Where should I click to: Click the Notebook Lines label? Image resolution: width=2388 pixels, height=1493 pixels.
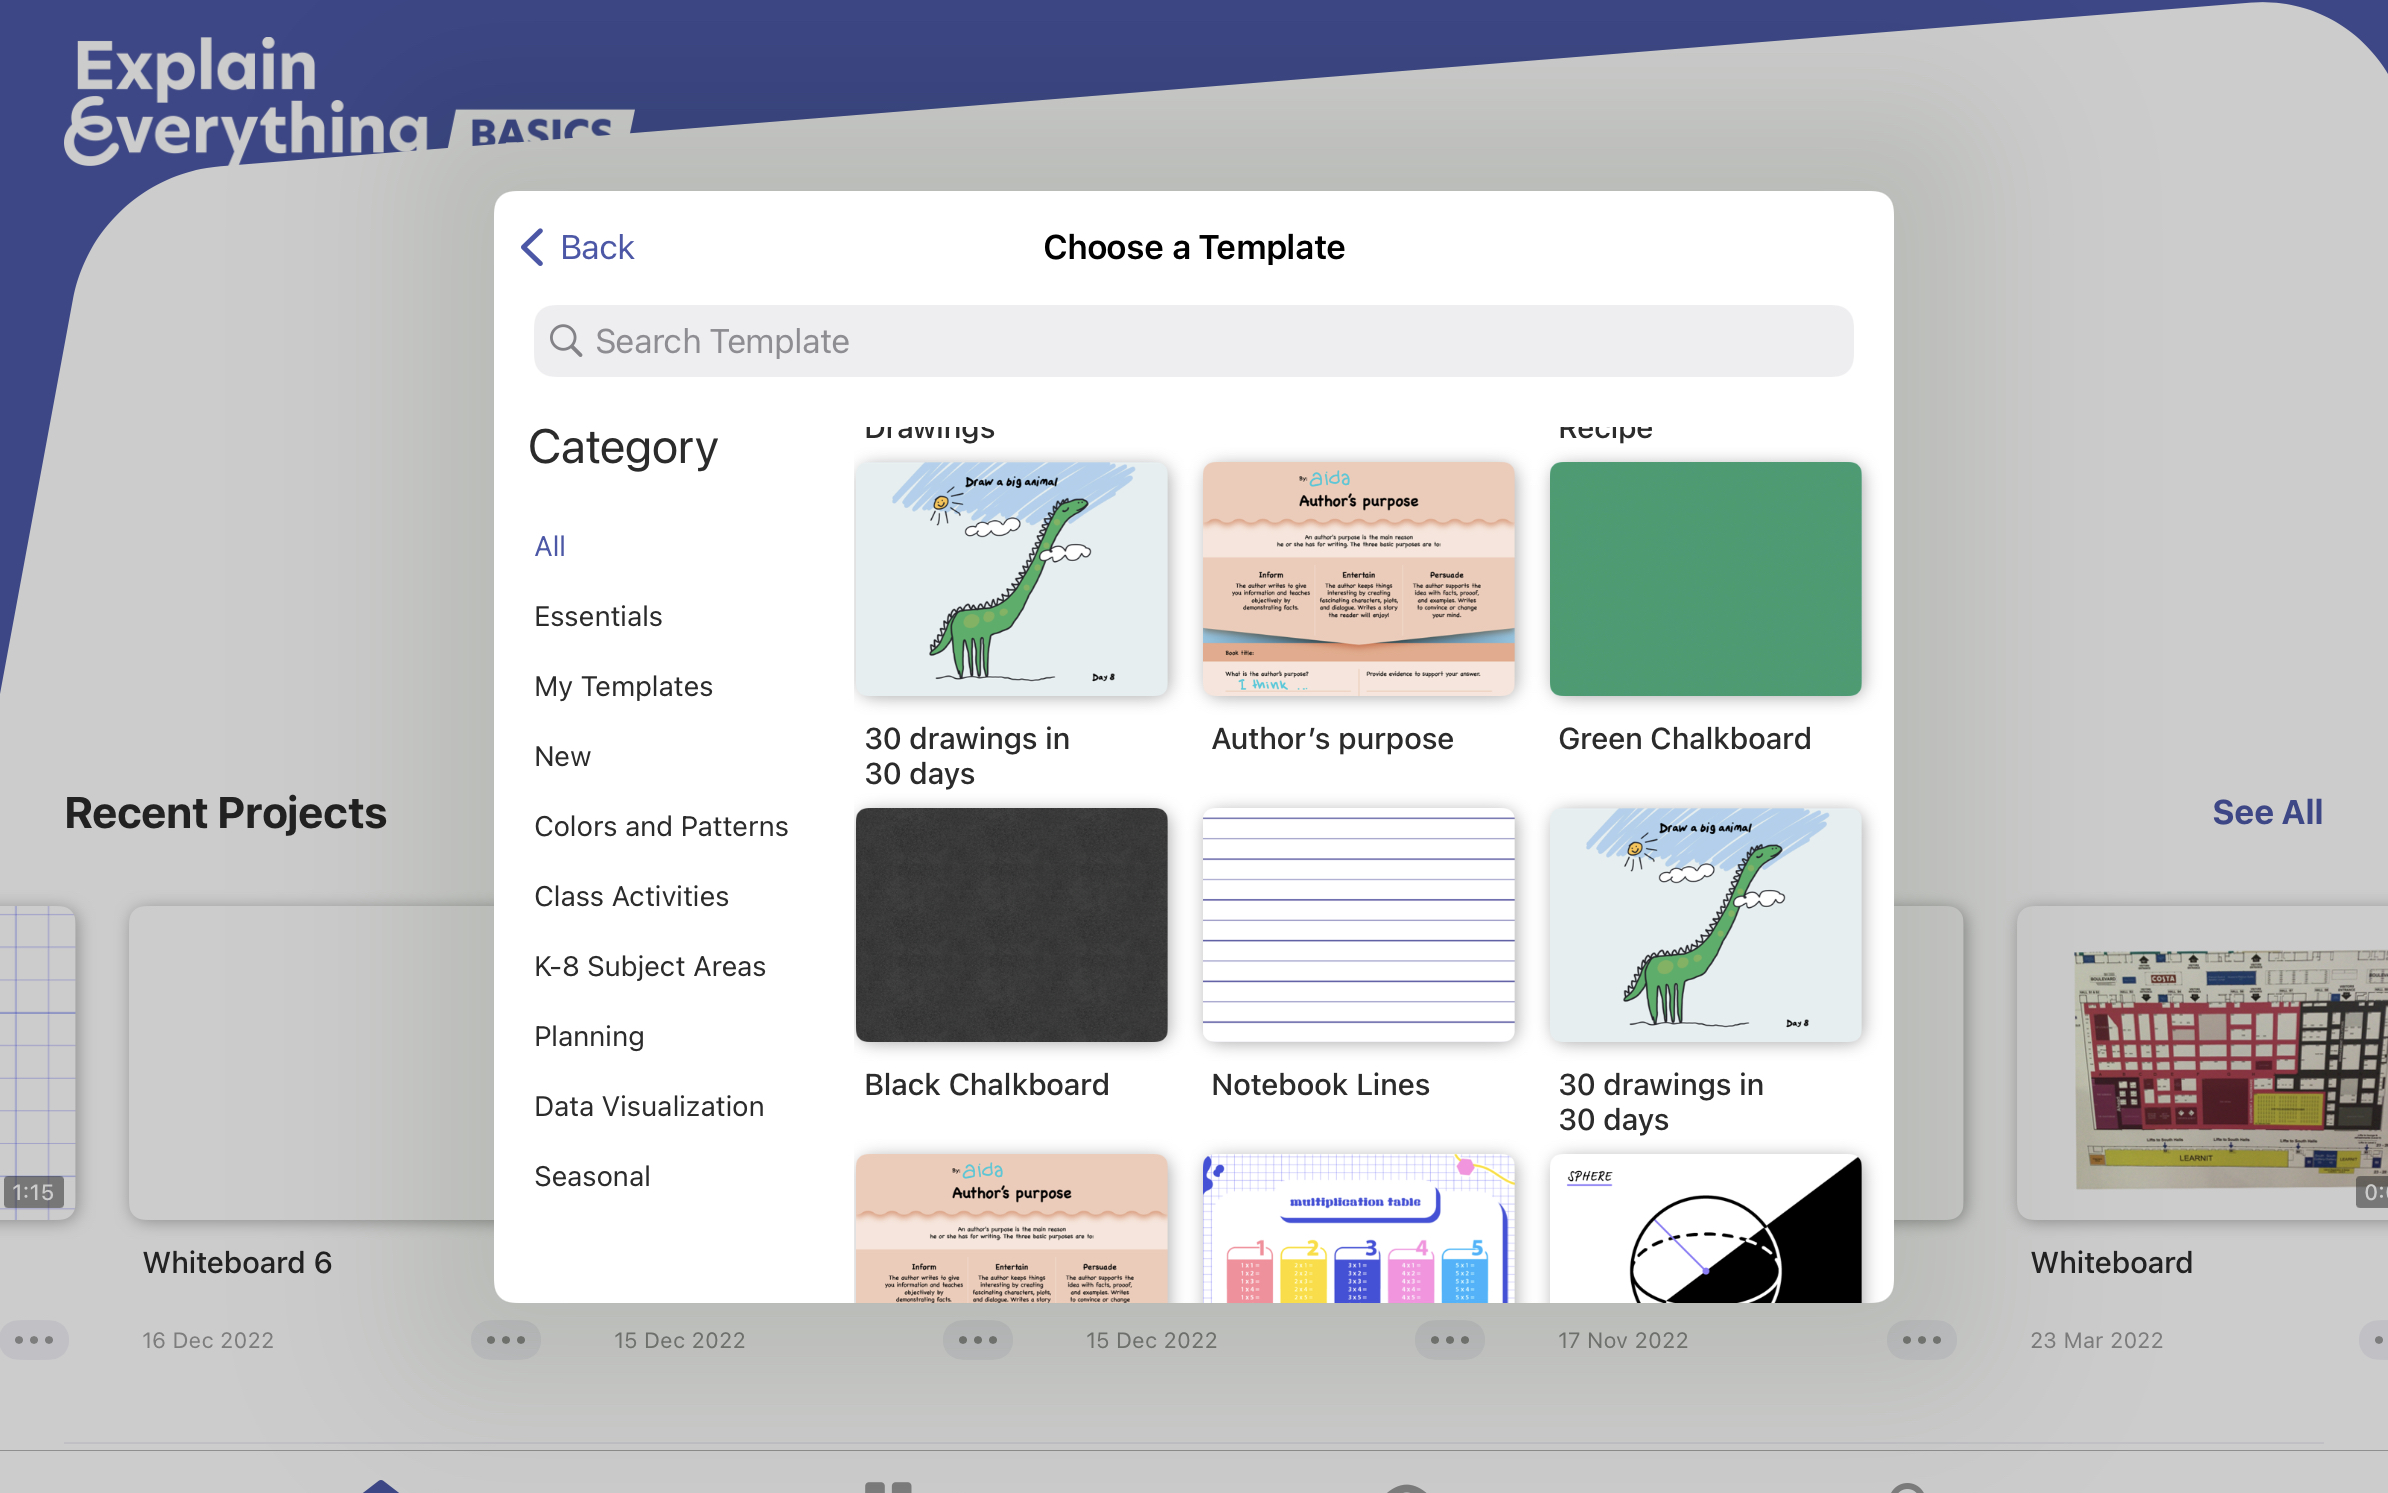point(1320,1084)
